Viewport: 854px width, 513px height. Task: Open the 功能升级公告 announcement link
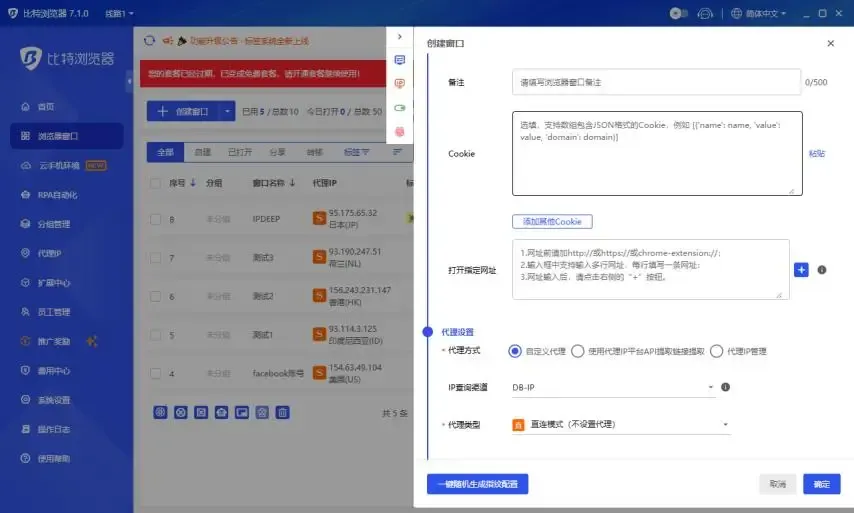(248, 41)
